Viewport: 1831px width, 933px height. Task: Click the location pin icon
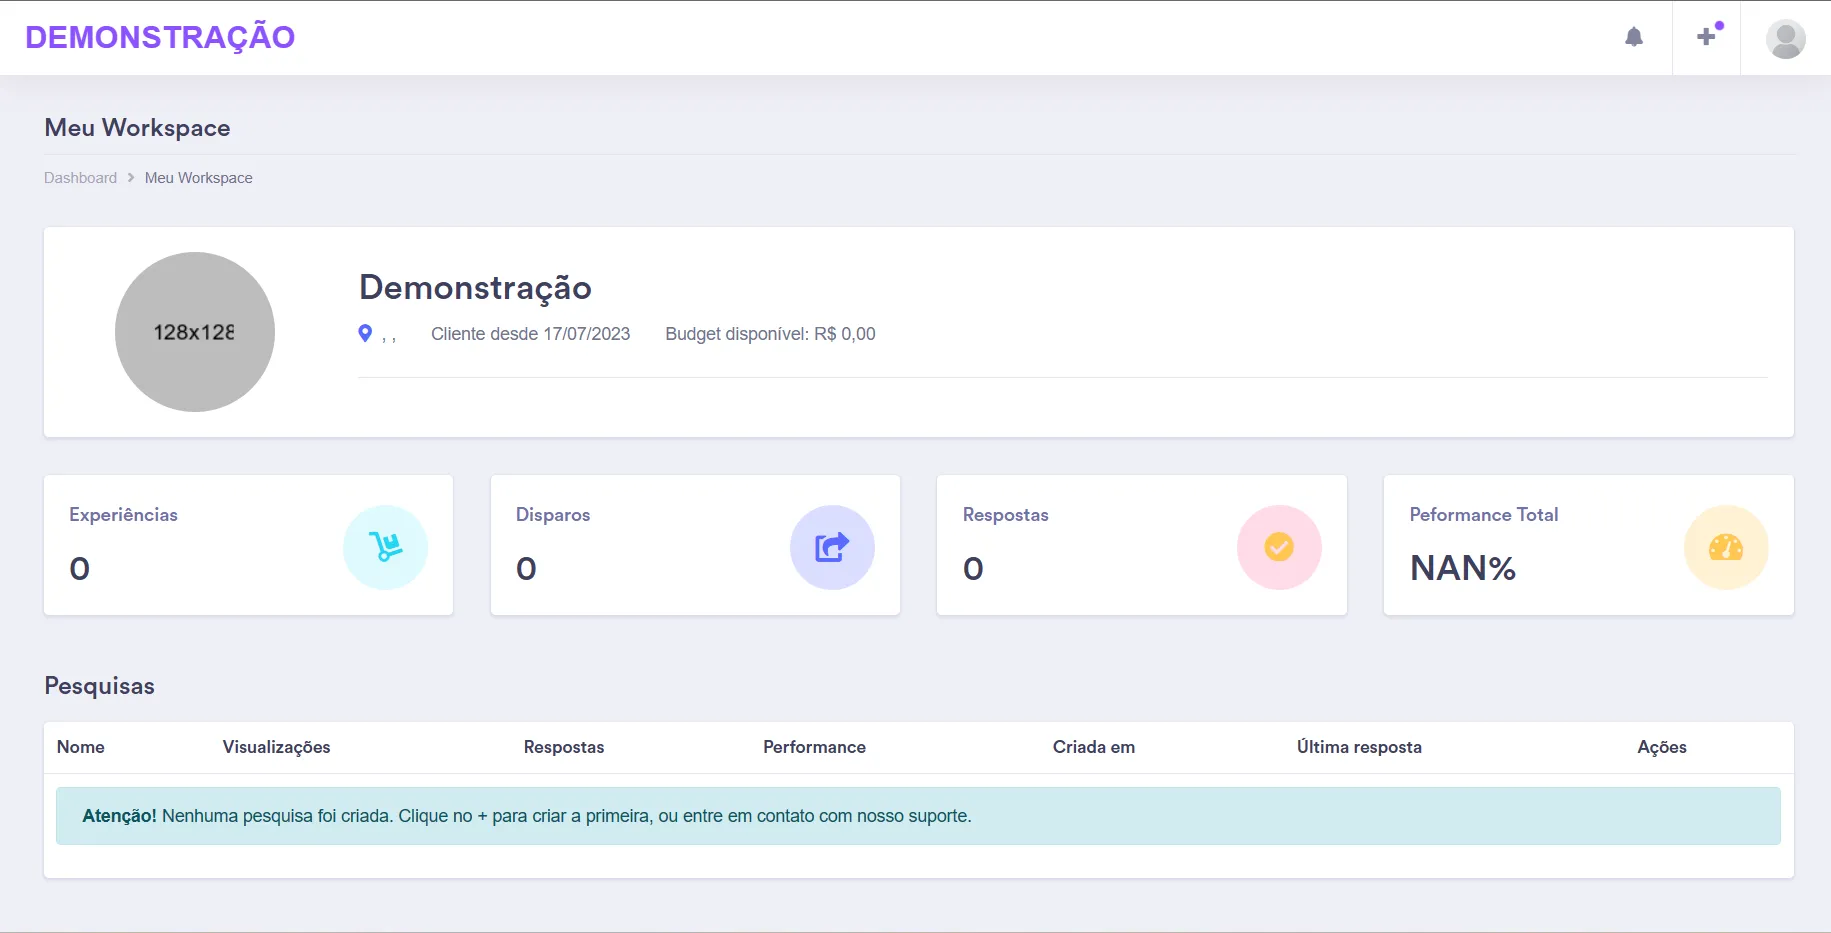pyautogui.click(x=365, y=333)
